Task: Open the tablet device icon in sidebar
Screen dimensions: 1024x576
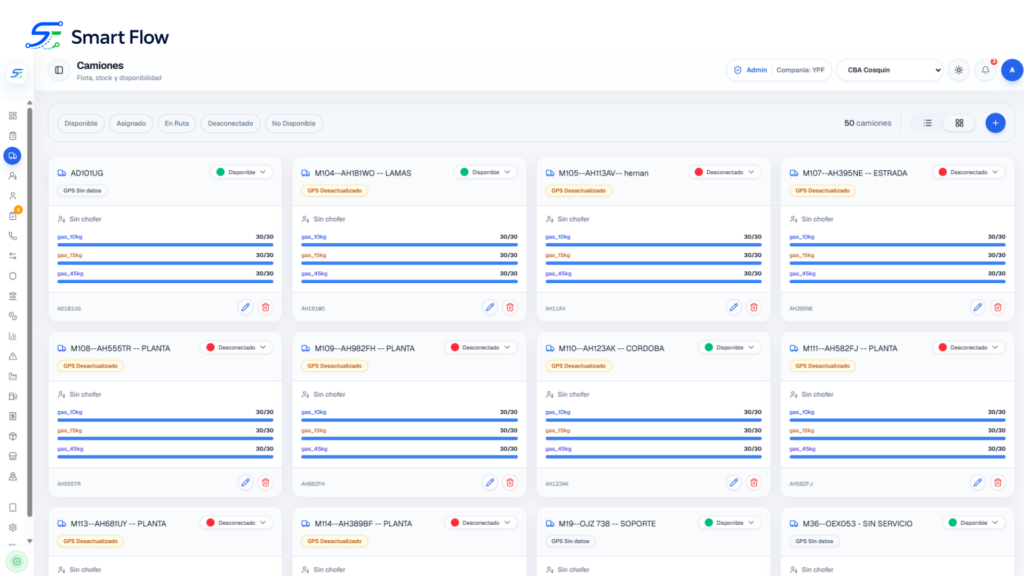Action: pos(12,507)
